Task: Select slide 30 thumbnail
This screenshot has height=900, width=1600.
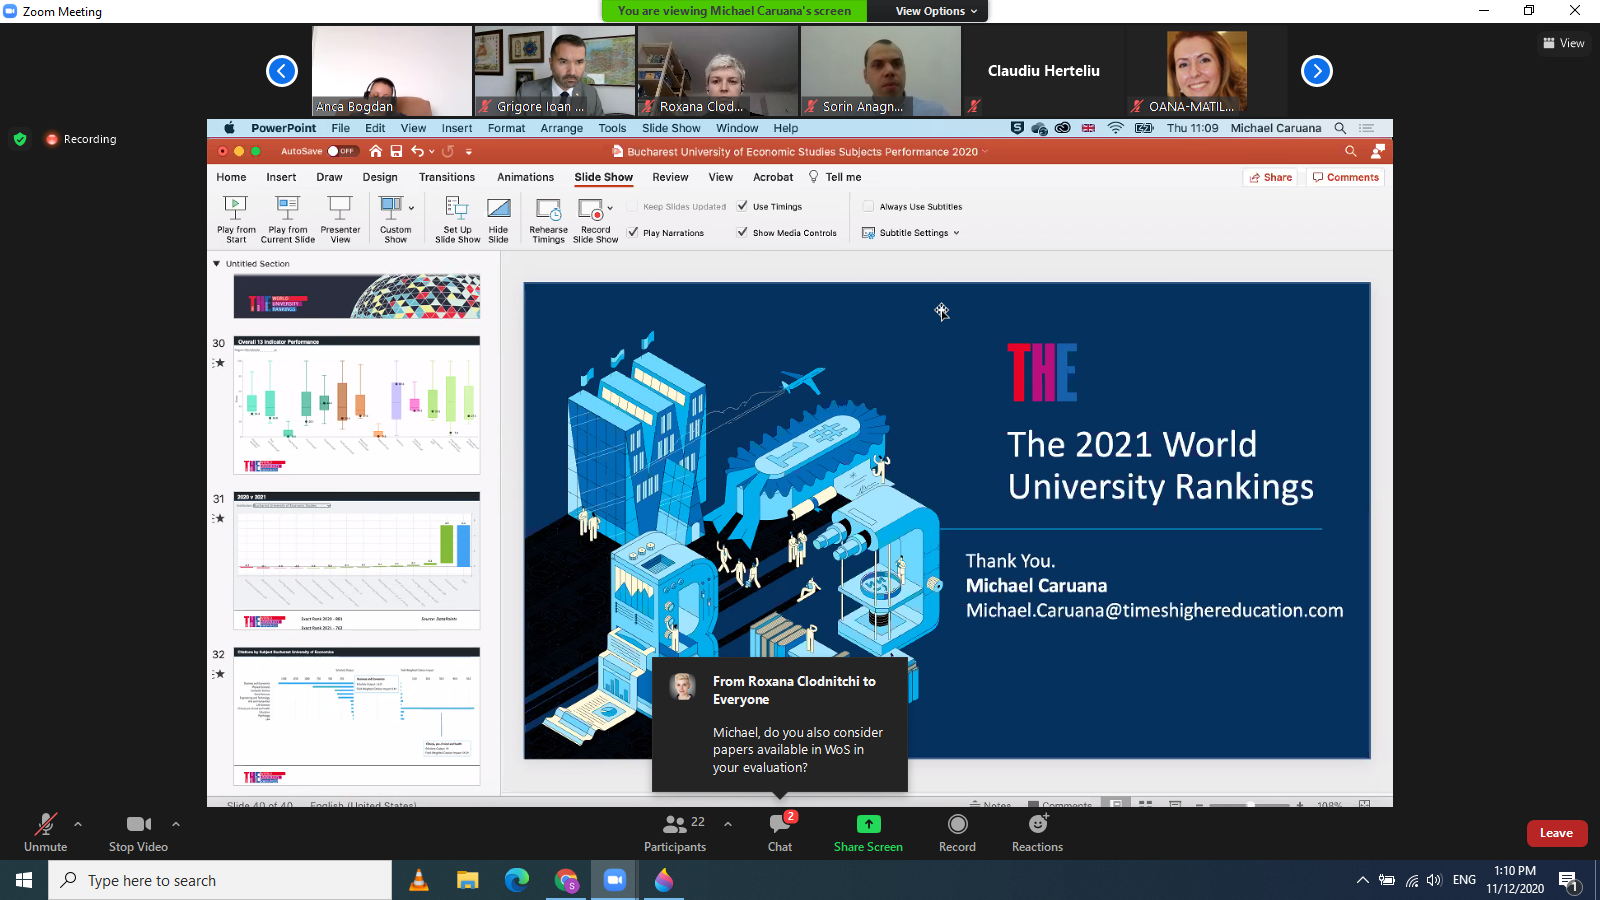Action: [x=357, y=405]
